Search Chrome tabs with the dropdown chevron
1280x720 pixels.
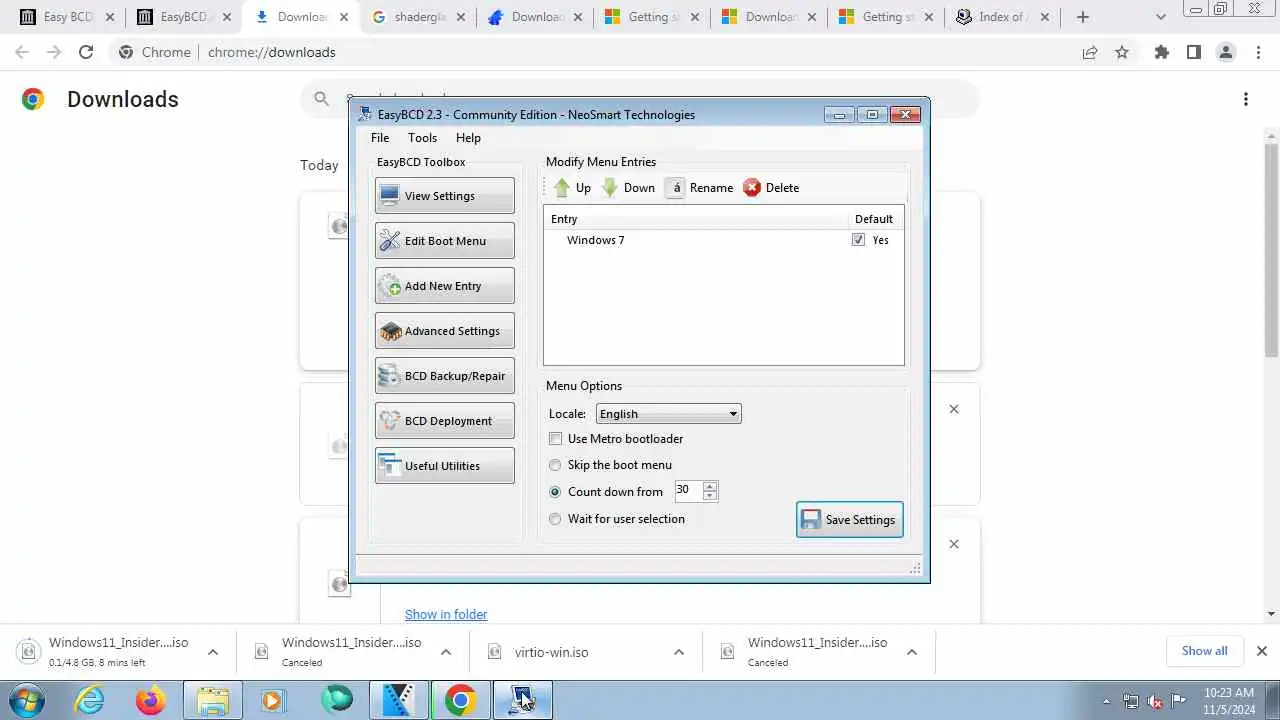pyautogui.click(x=1160, y=17)
